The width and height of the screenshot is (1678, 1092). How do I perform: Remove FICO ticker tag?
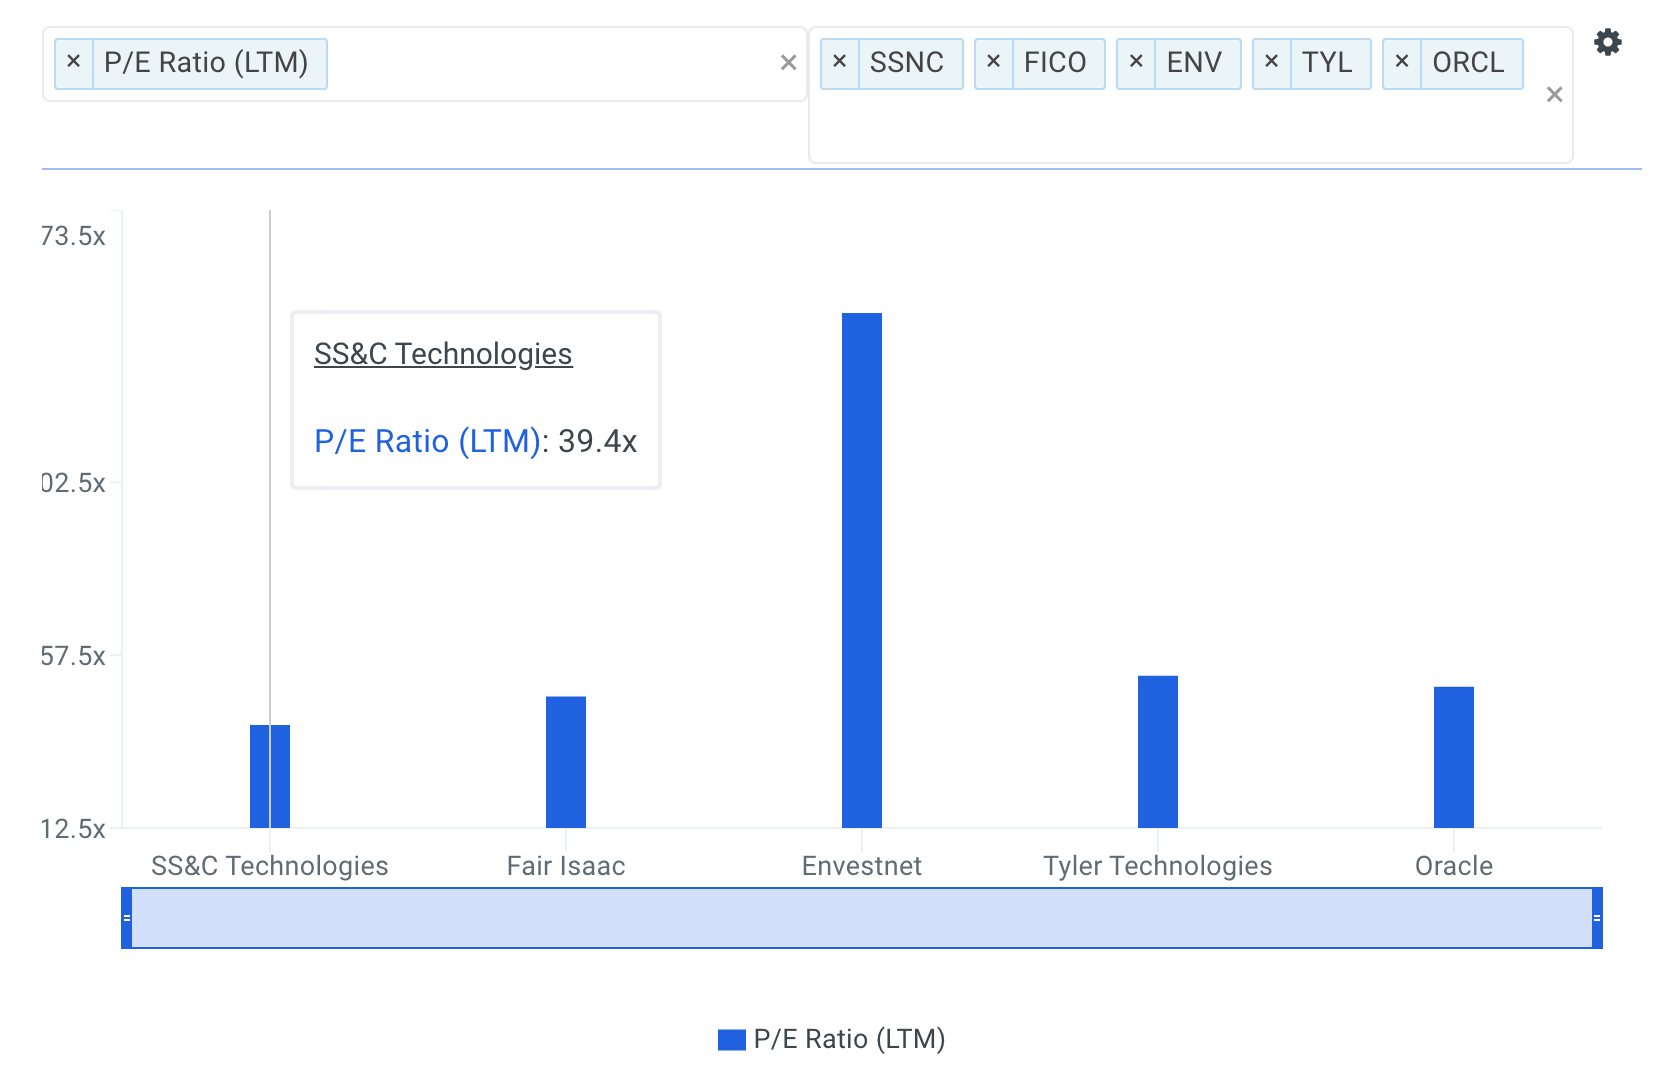point(994,62)
